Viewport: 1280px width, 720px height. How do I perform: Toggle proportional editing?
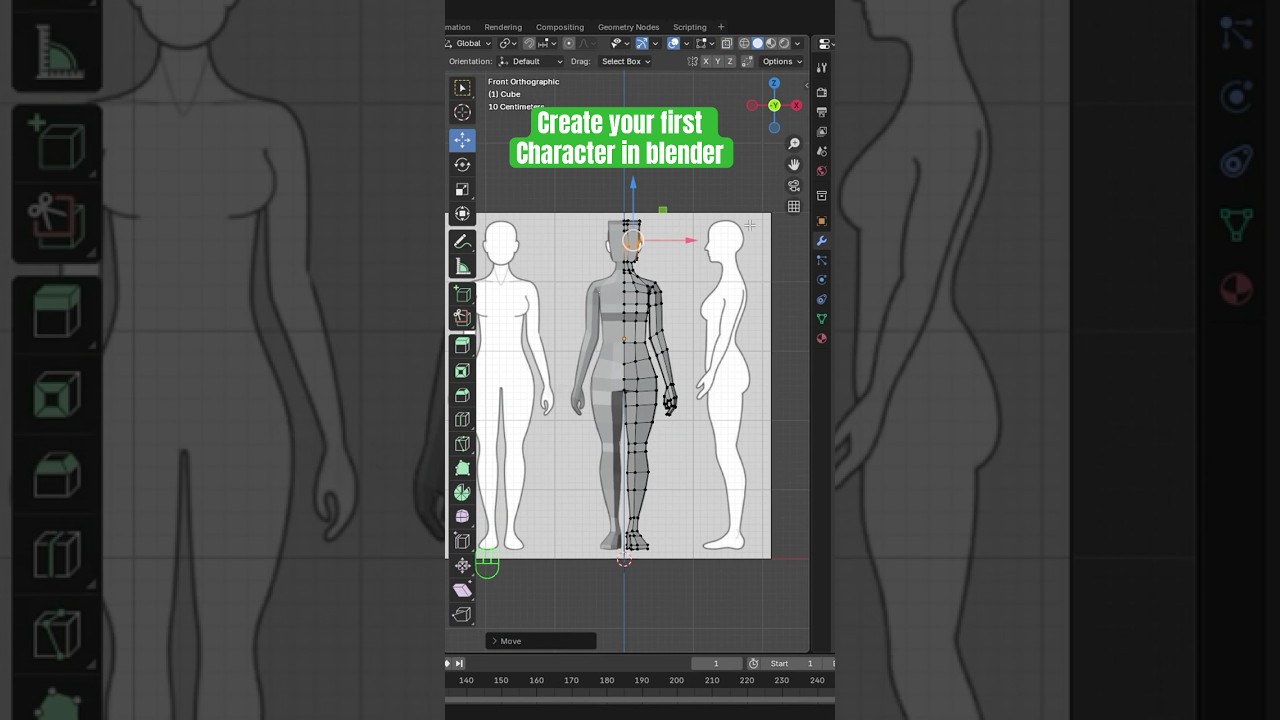click(569, 43)
